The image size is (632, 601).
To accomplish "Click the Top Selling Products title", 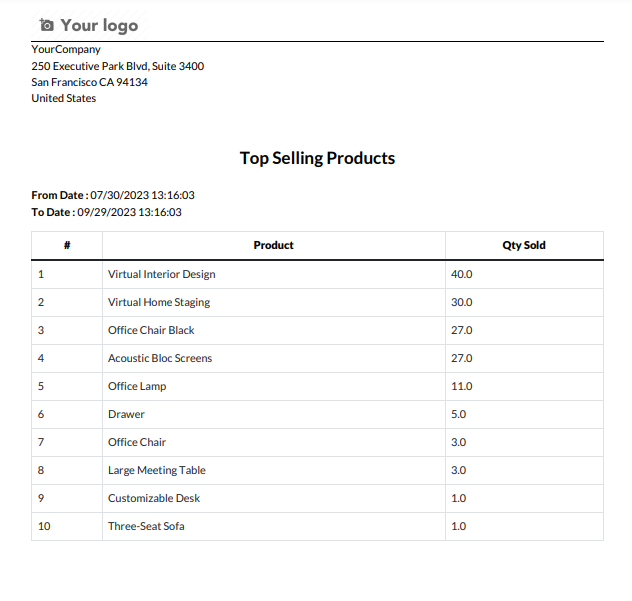I will [317, 158].
